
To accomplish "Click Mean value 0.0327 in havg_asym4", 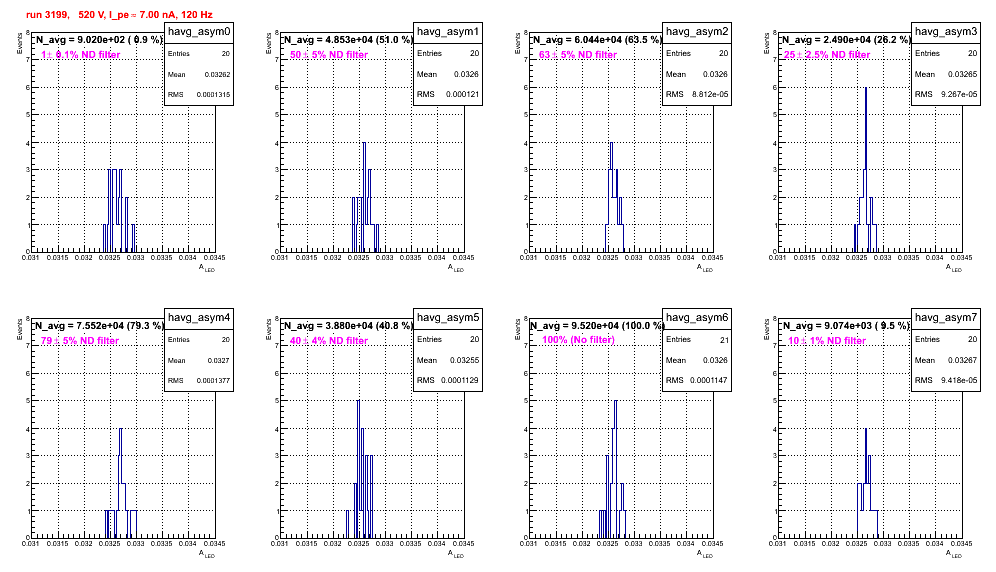I will [219, 360].
